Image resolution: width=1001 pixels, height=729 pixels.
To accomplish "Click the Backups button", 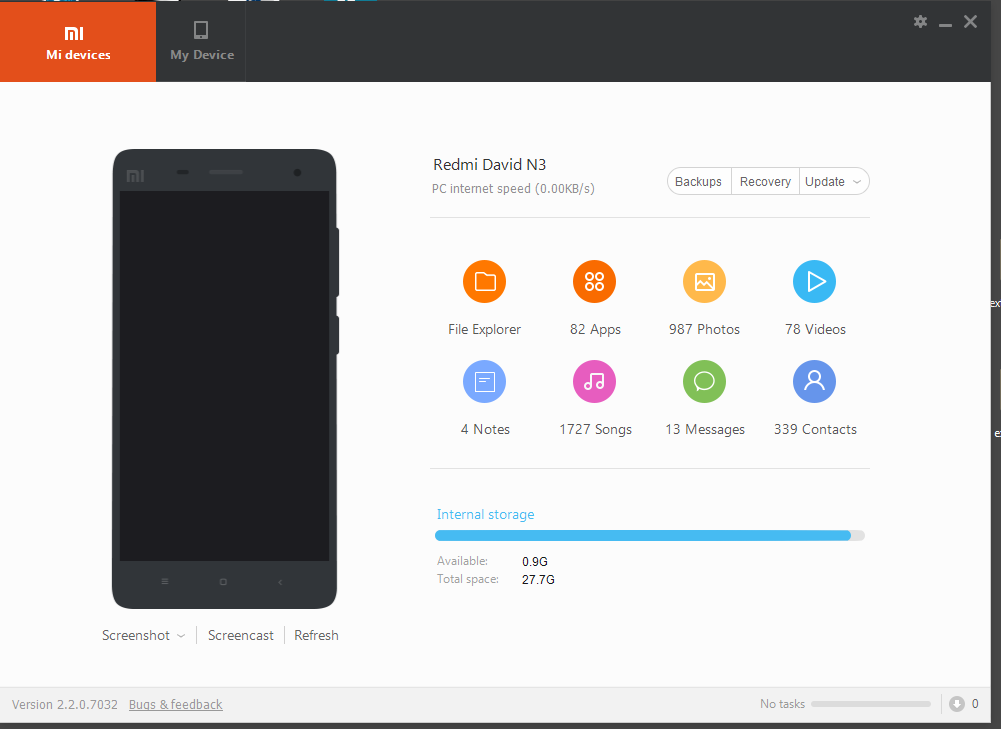I will click(698, 181).
